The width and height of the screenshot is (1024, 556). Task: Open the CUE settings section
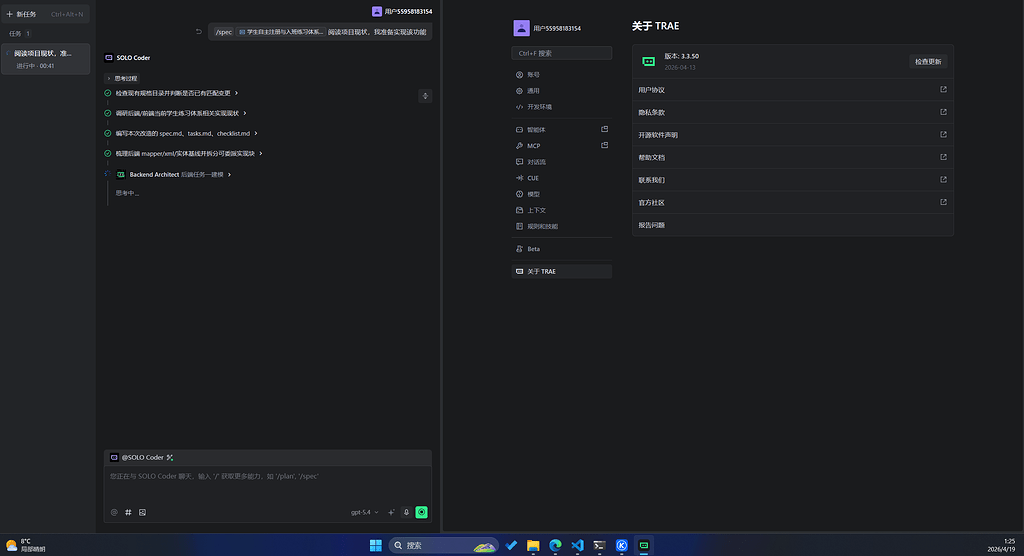point(562,178)
